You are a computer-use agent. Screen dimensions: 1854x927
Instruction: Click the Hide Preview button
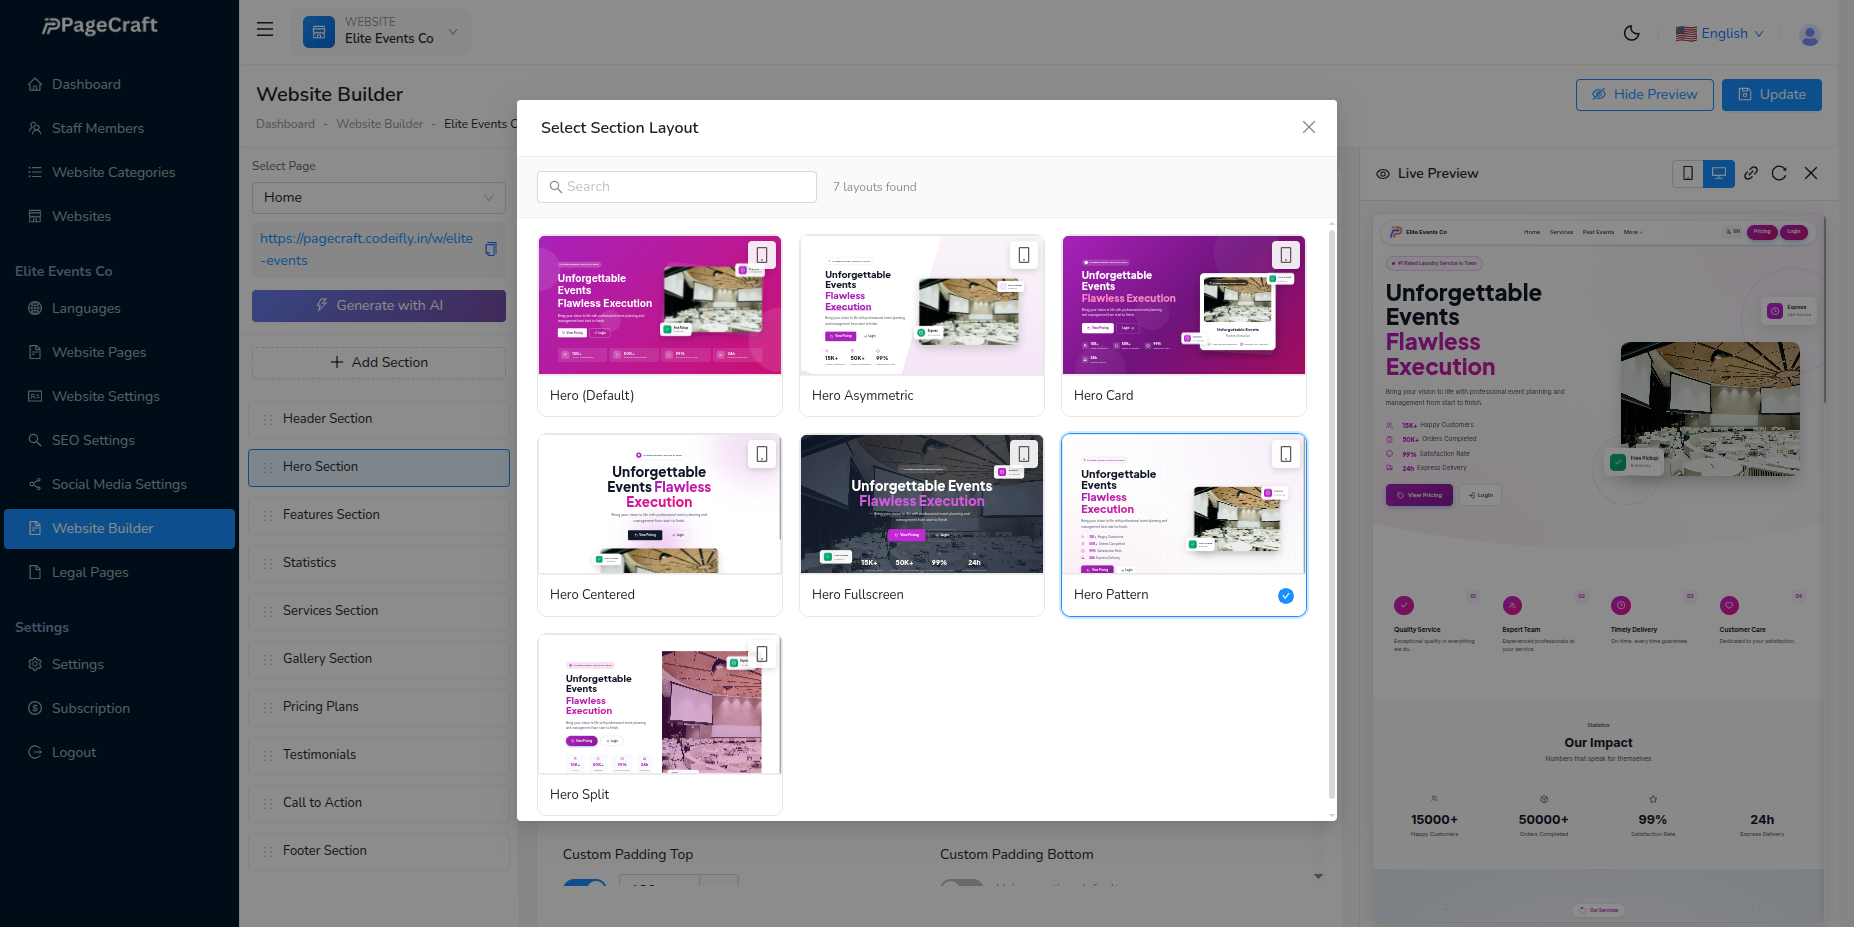click(x=1644, y=95)
